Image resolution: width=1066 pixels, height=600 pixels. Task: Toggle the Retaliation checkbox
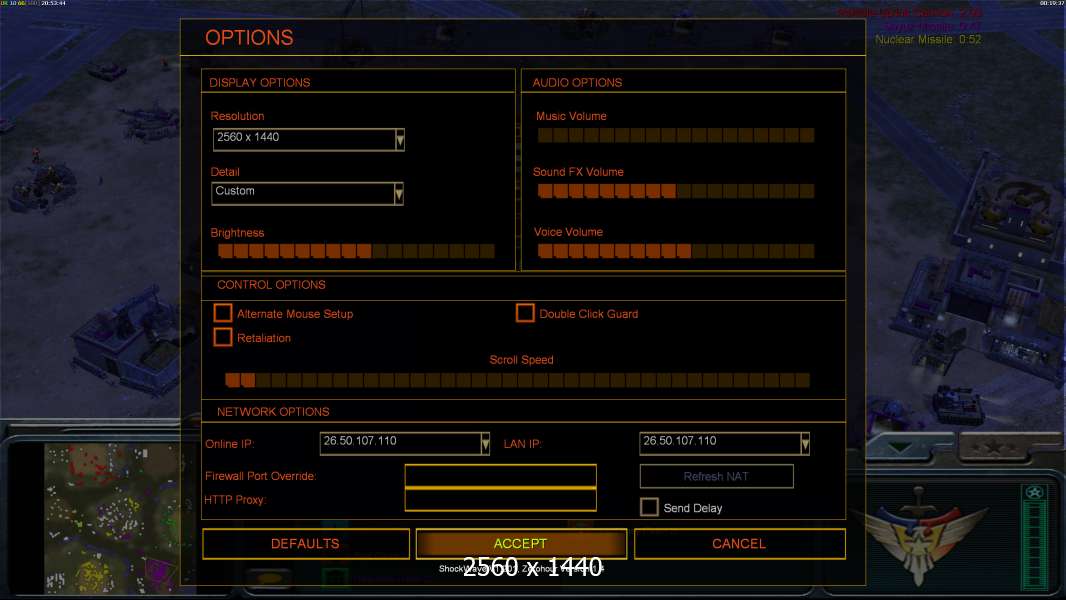pyautogui.click(x=223, y=337)
